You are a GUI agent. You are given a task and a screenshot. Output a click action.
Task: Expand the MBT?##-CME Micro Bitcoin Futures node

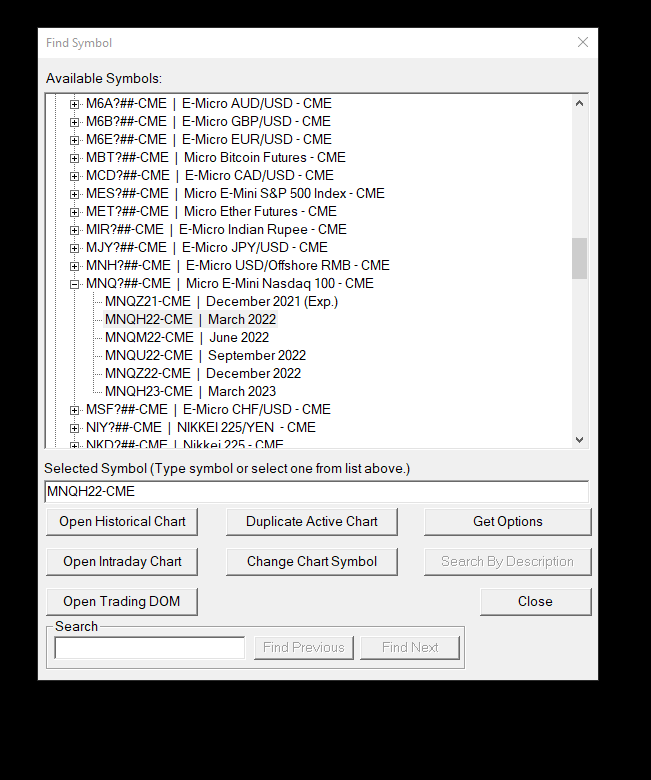pos(74,158)
